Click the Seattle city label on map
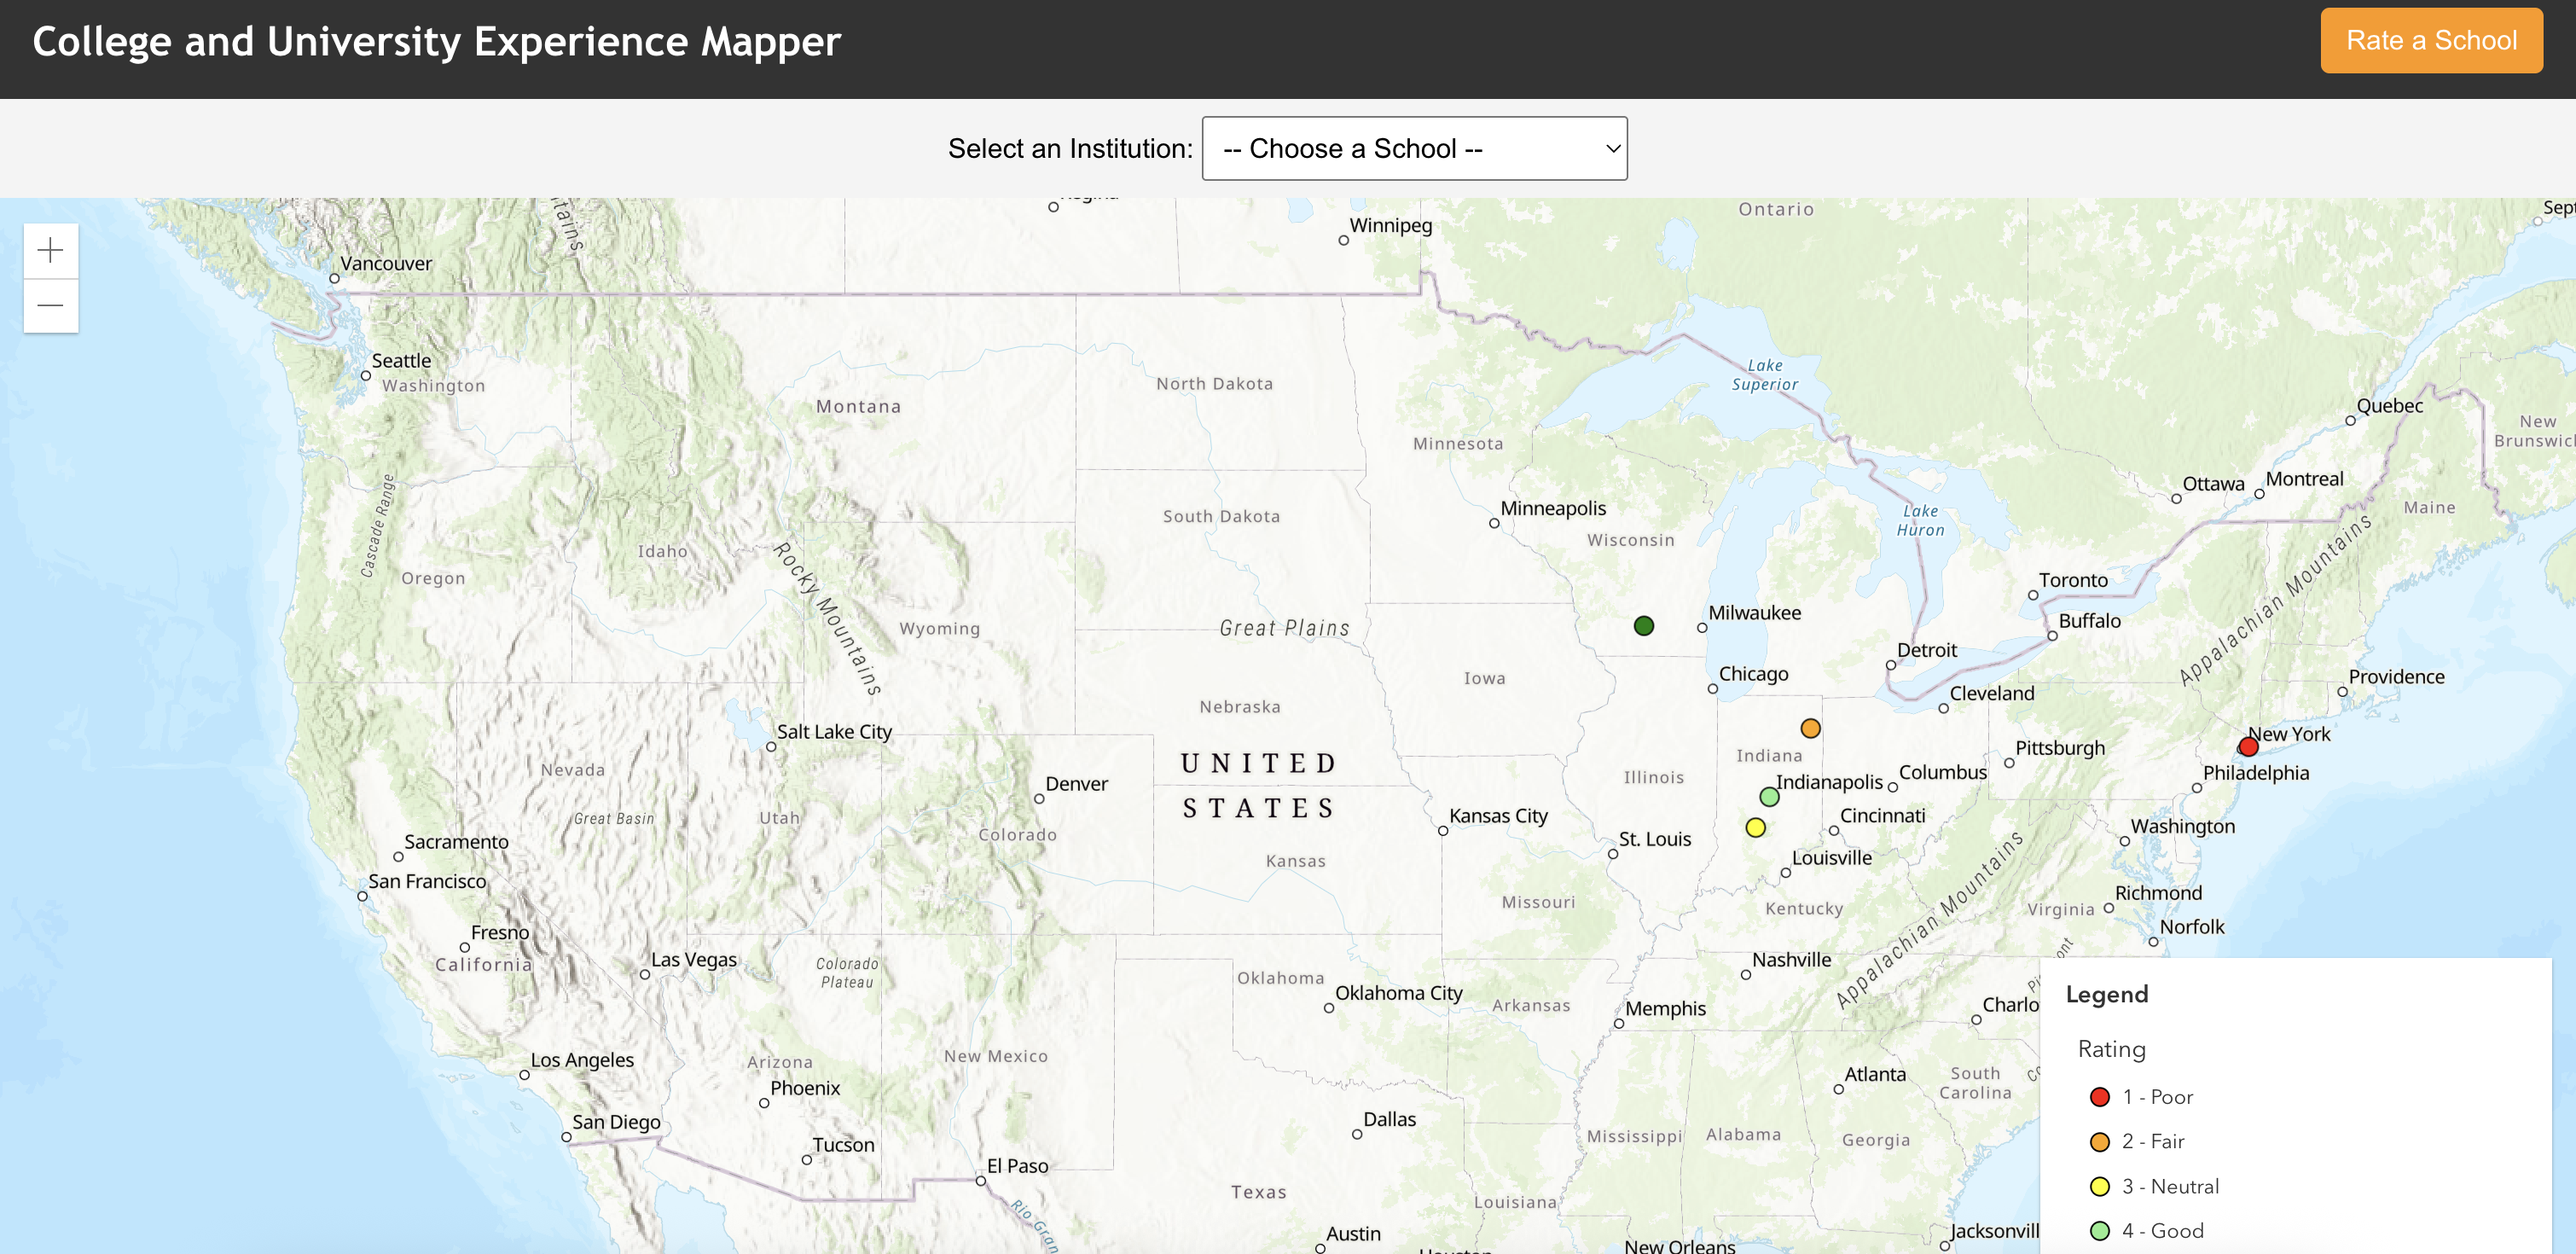Screen dimensions: 2576x1254 click(401, 361)
